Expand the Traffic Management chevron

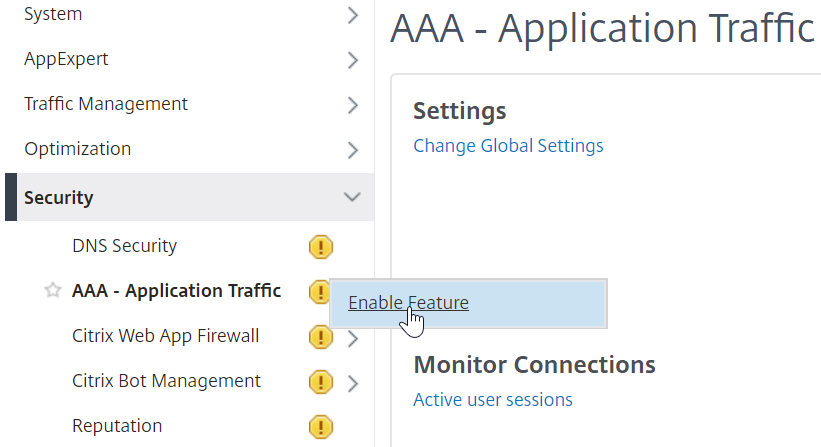[x=353, y=105]
